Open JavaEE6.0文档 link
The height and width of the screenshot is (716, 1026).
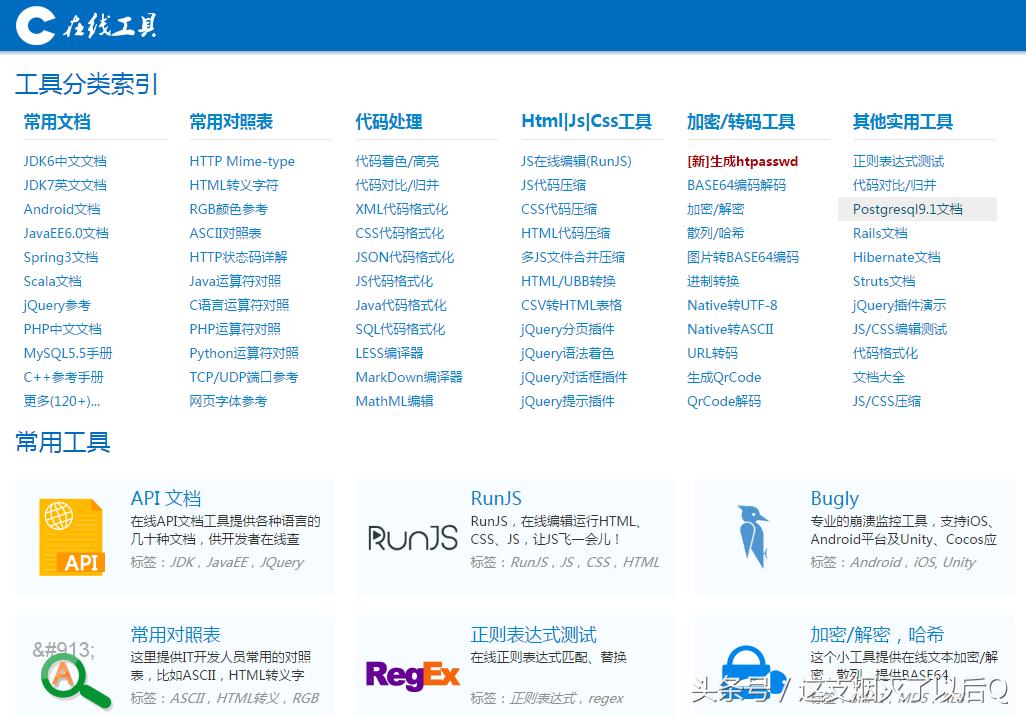[66, 233]
